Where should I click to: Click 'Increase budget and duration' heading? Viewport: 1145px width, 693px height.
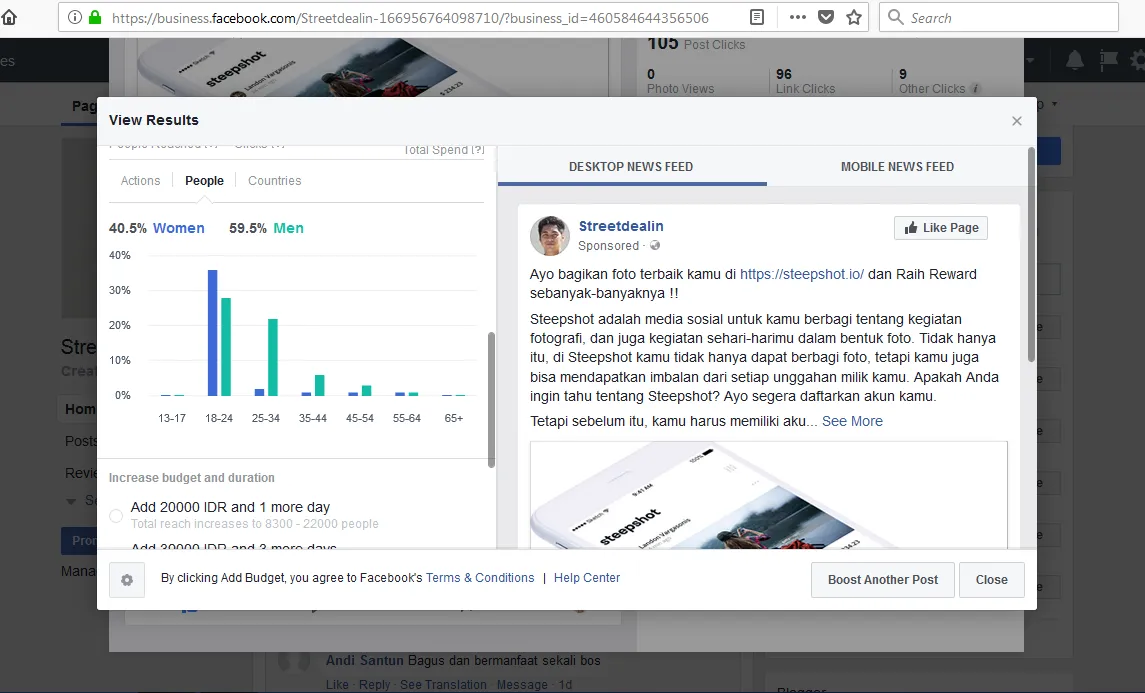click(x=191, y=478)
